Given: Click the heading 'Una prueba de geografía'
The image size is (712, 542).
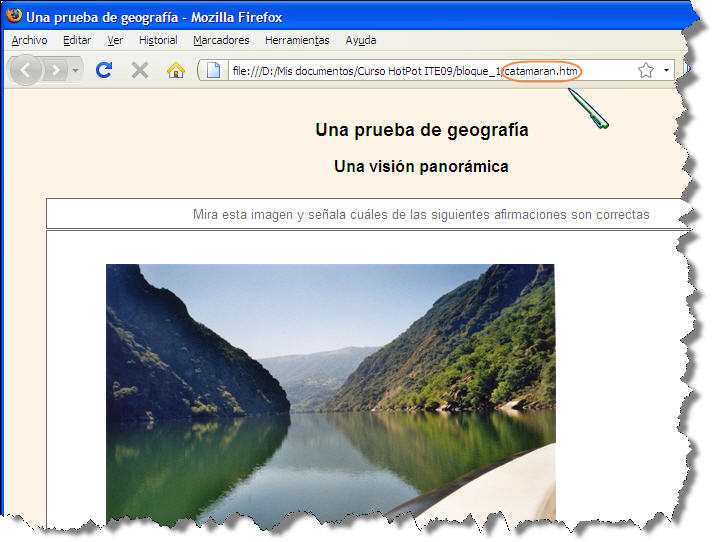Looking at the screenshot, I should pos(422,130).
